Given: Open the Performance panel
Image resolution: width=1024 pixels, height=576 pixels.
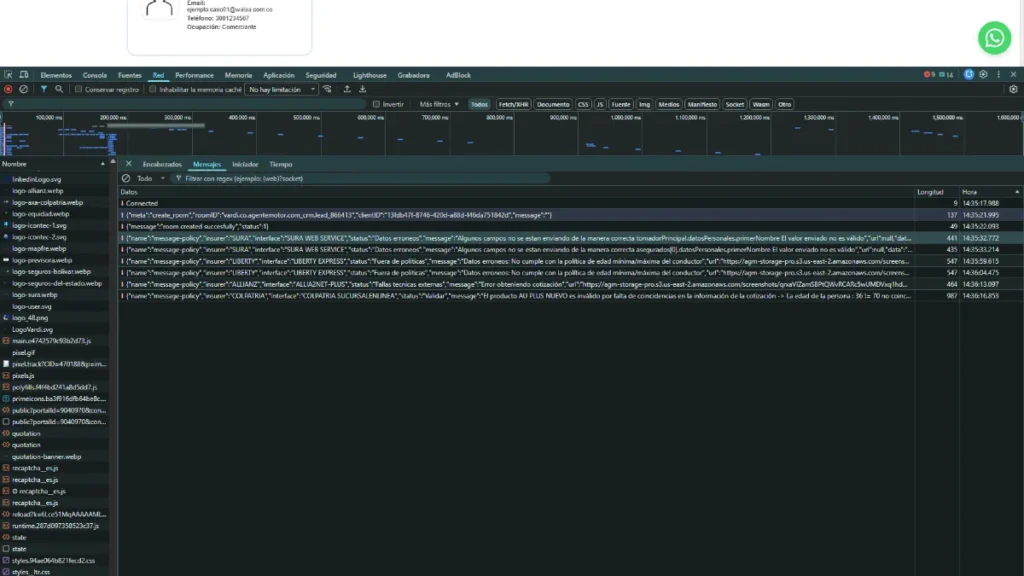Looking at the screenshot, I should click(x=194, y=75).
